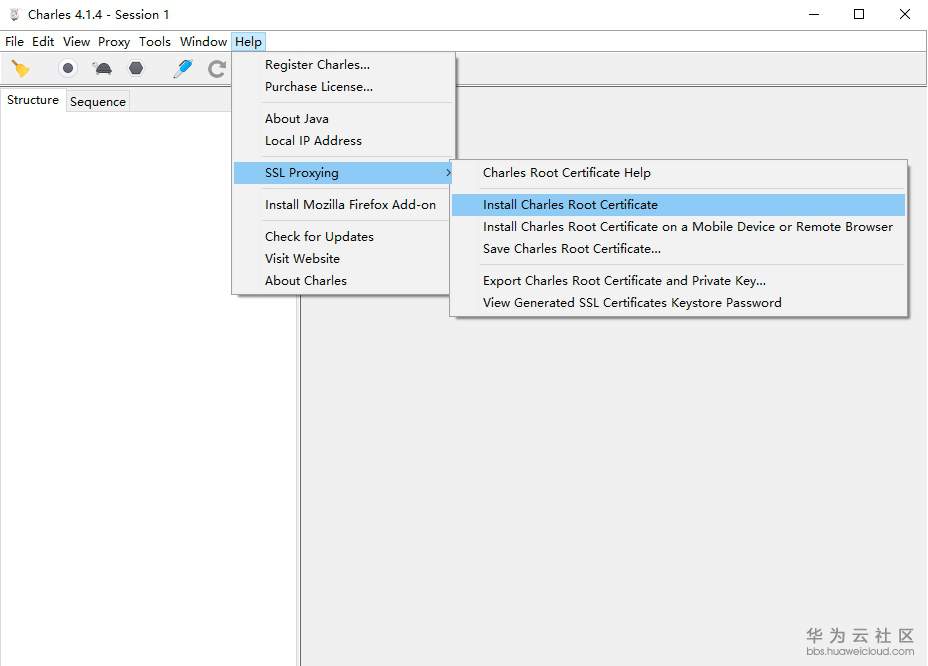Click the hexagon breakpoints icon
The height and width of the screenshot is (666, 928).
coord(136,69)
